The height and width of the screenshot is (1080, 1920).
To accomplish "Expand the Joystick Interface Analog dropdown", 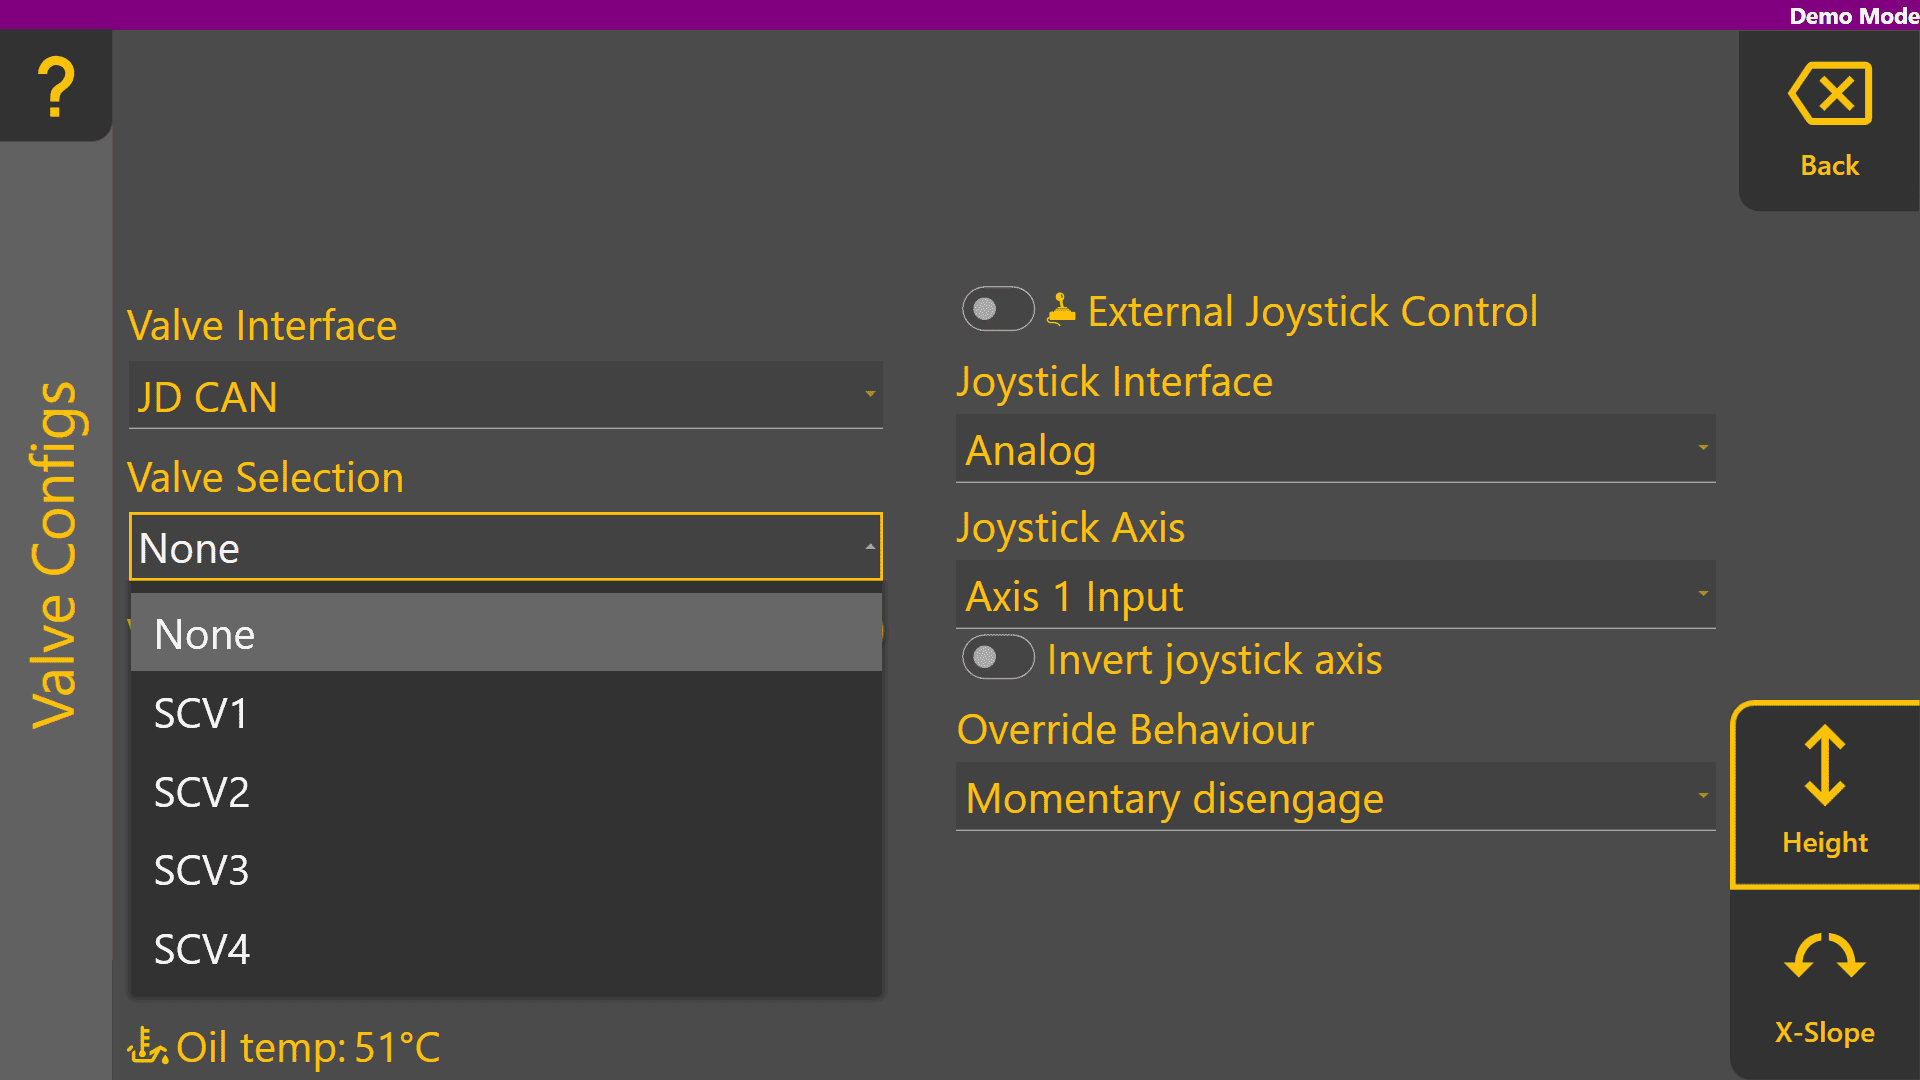I will click(1335, 449).
